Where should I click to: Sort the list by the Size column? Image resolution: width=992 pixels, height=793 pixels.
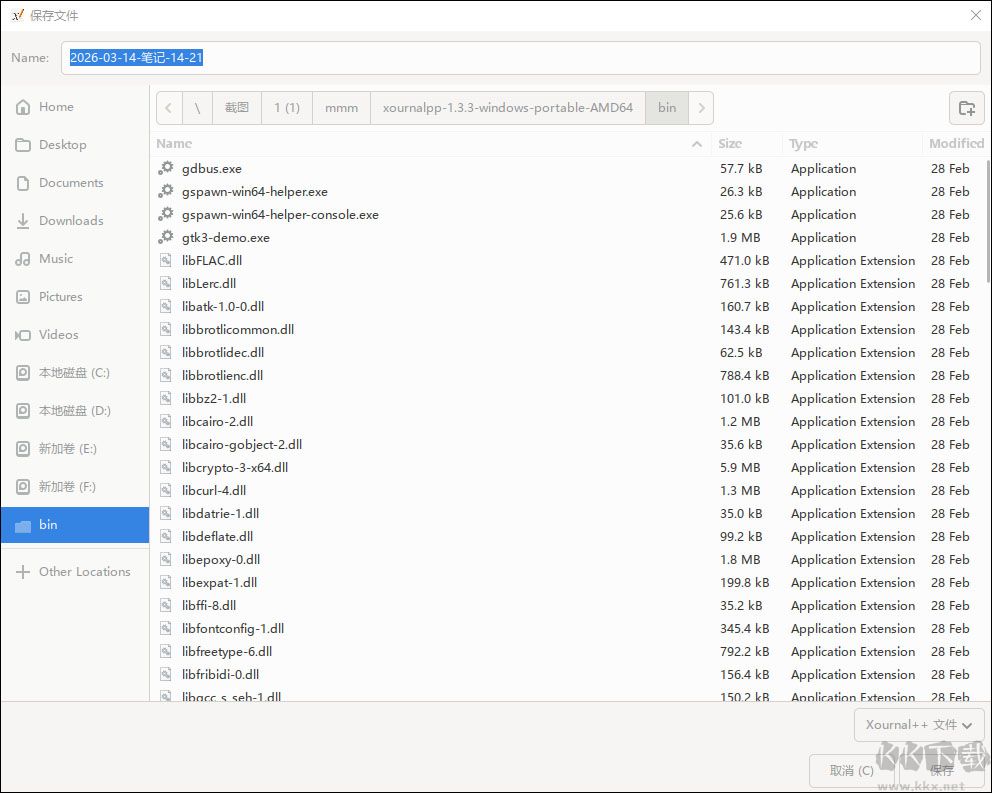pyautogui.click(x=747, y=144)
